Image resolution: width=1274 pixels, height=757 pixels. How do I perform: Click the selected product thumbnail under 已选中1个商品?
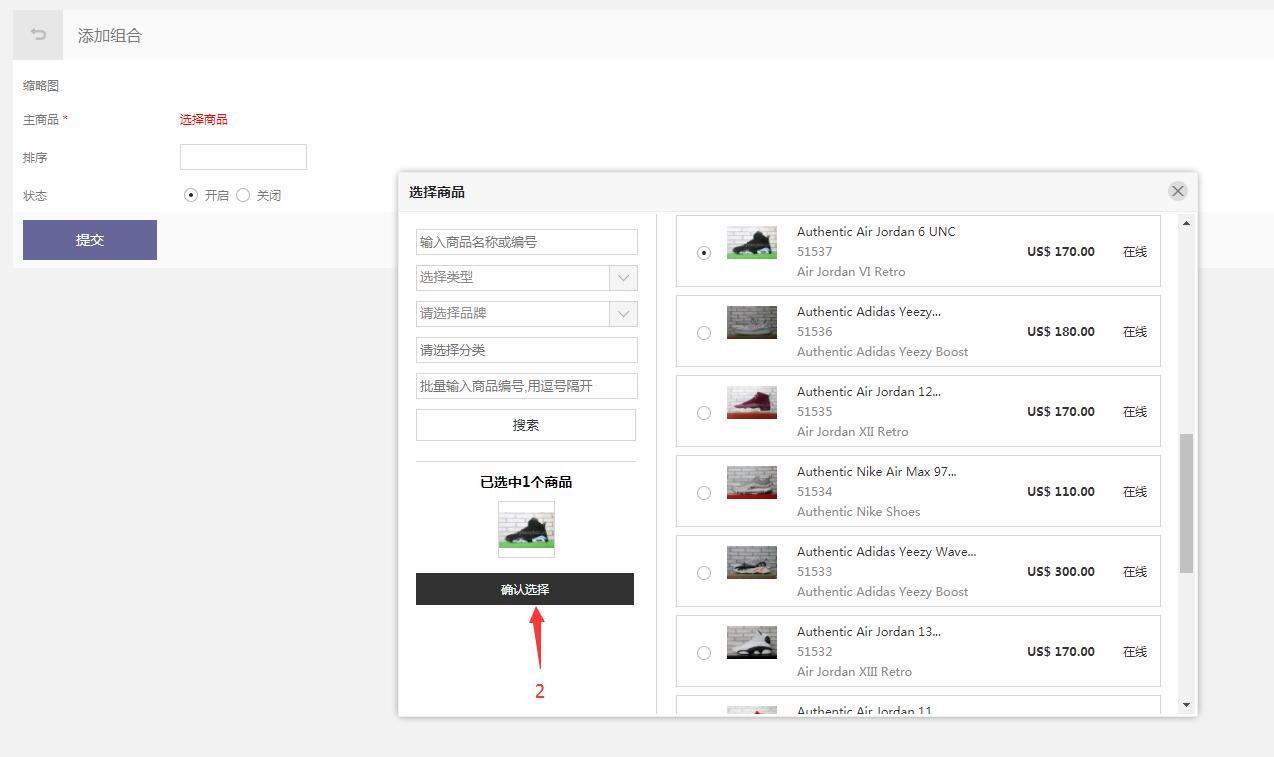(526, 529)
